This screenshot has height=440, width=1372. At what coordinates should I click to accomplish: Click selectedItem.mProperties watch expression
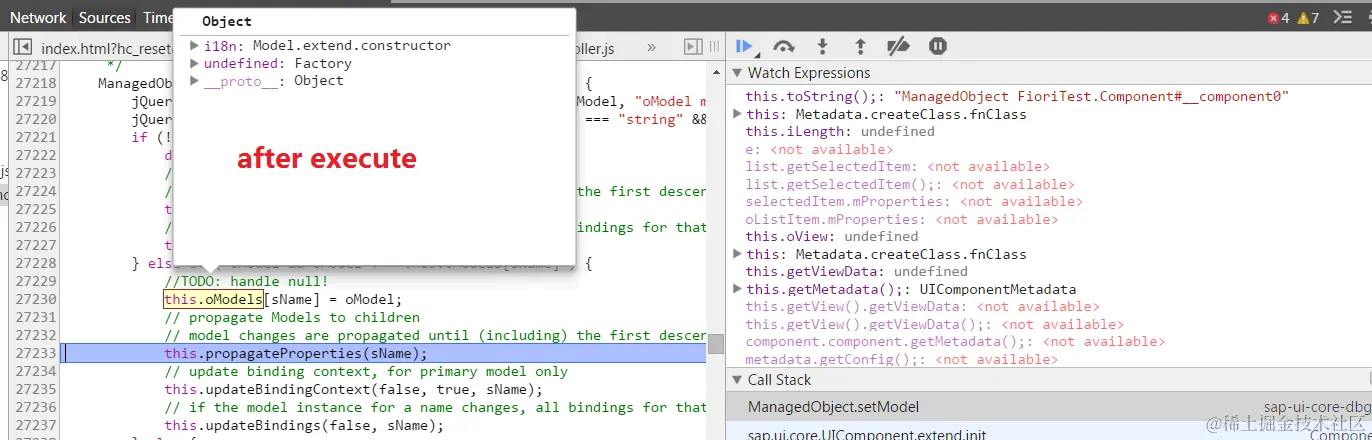click(x=914, y=201)
